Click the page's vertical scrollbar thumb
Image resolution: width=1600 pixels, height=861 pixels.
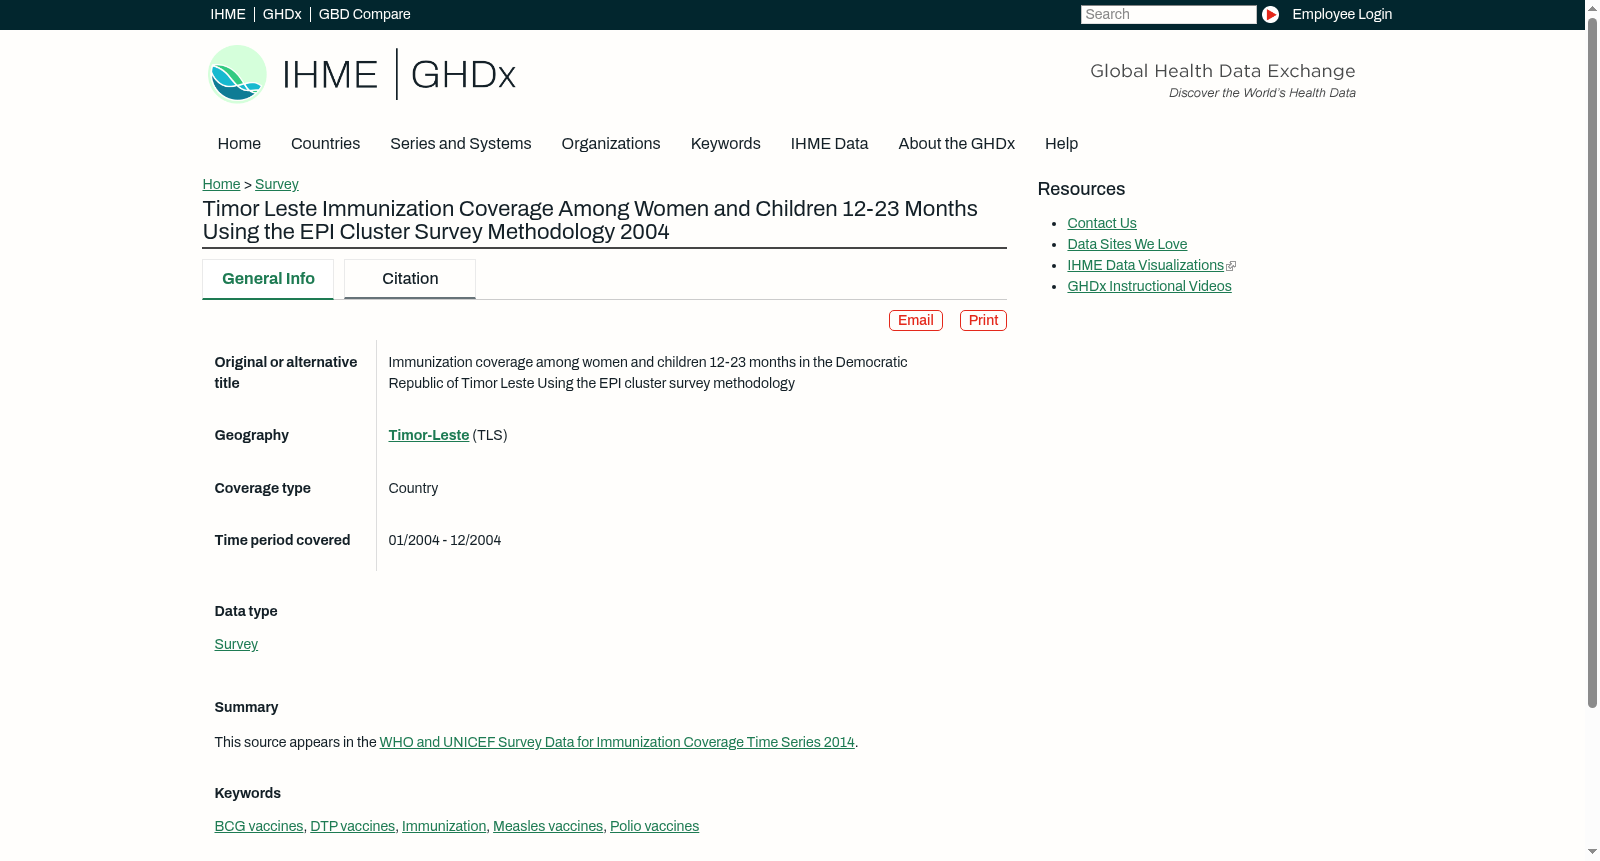(1592, 362)
